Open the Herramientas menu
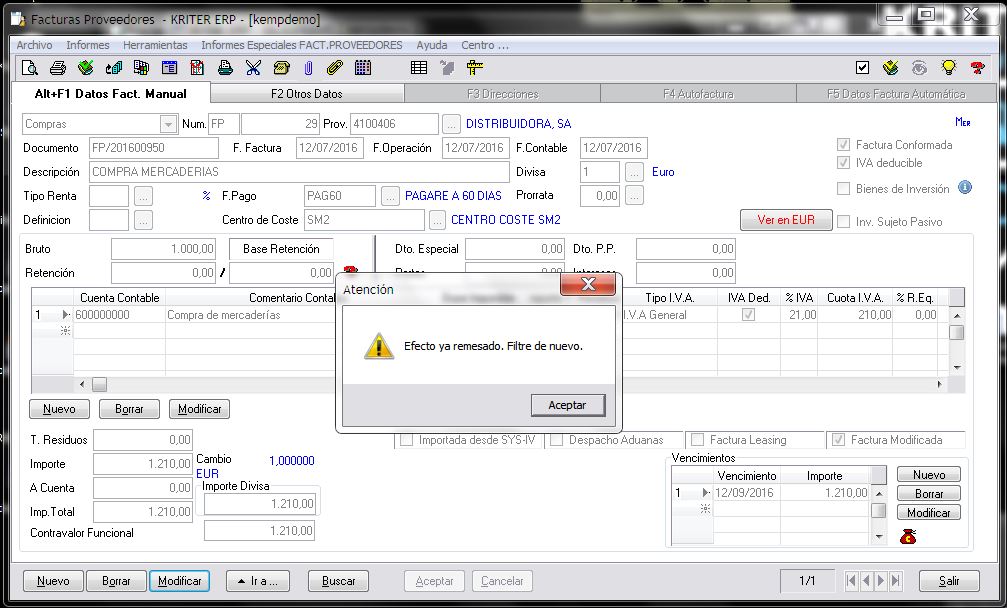The image size is (1007, 608). coord(155,45)
